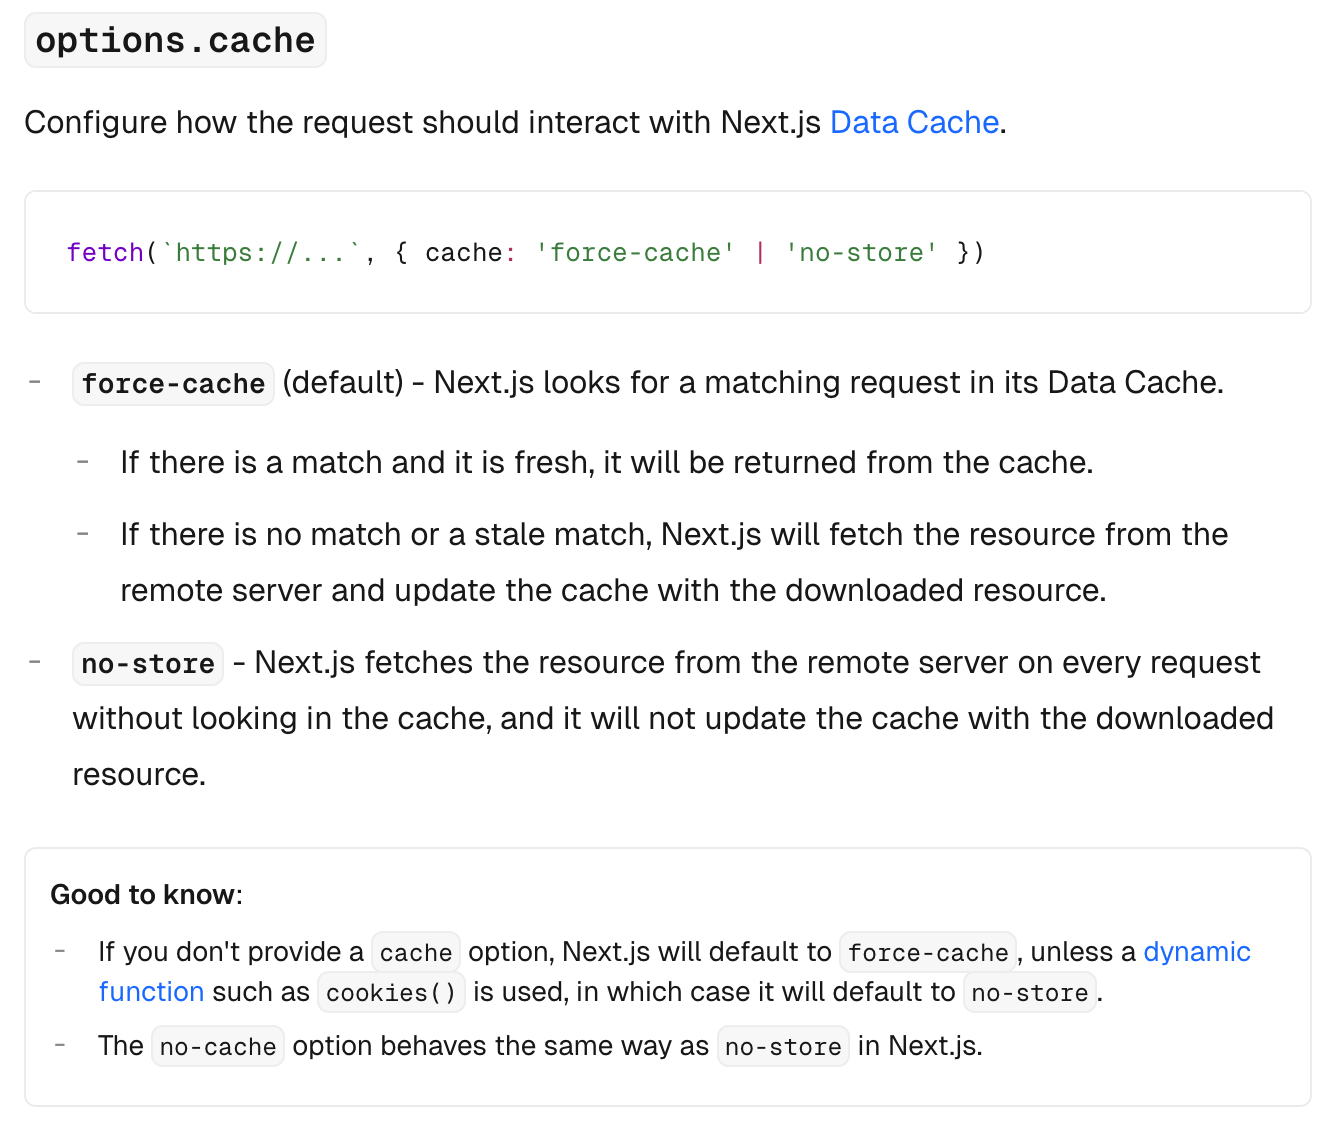The height and width of the screenshot is (1140, 1340).
Task: Click force-cache inline code in Good to know
Action: point(928,953)
